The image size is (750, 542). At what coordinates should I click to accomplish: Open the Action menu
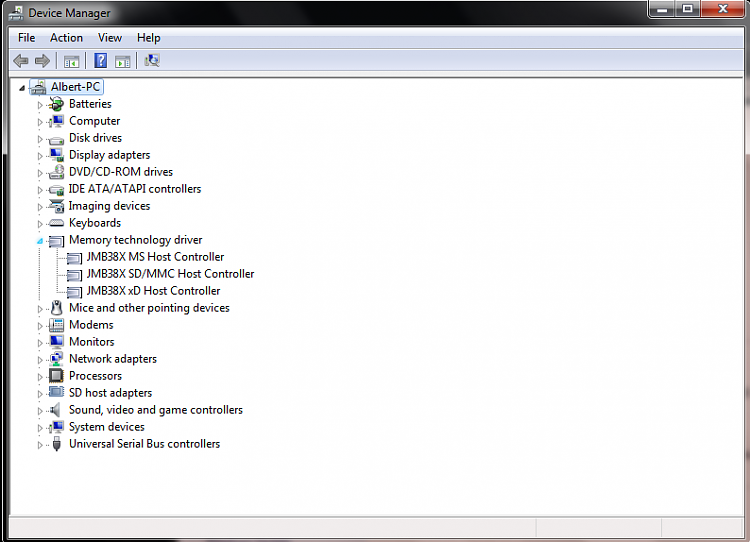tap(66, 38)
